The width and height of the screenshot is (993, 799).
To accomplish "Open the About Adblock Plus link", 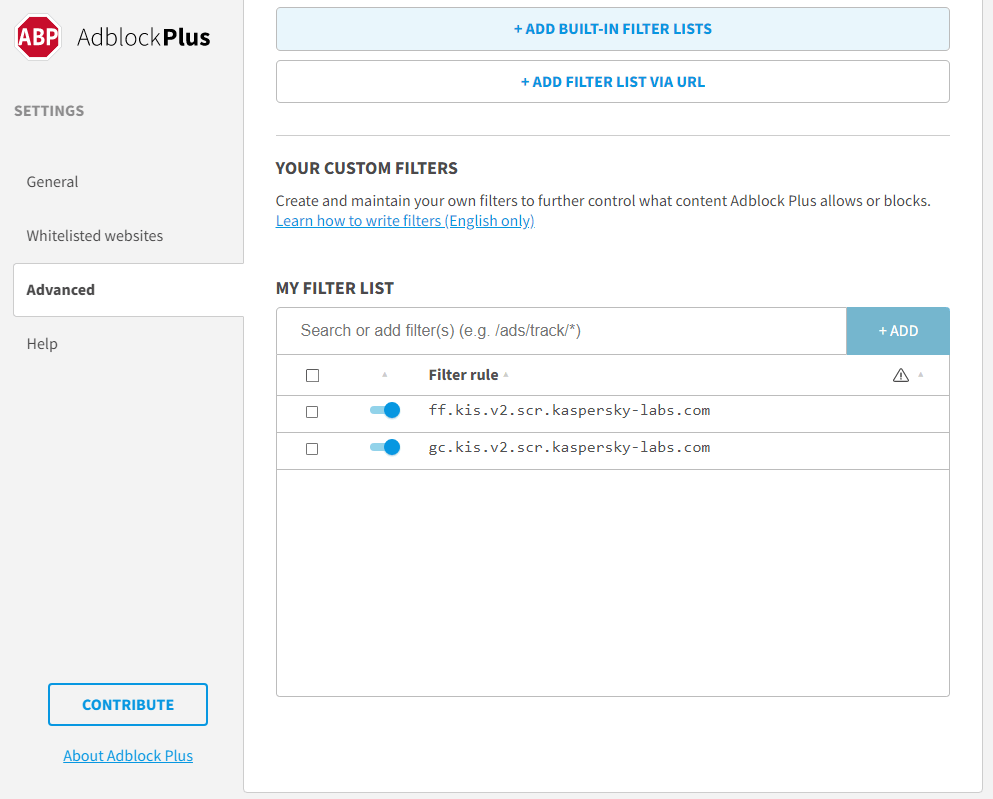I will pos(128,756).
